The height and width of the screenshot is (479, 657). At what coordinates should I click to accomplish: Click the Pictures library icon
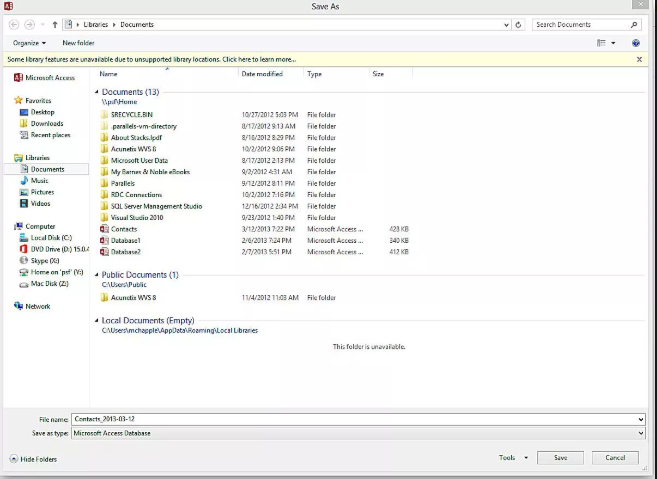point(24,192)
